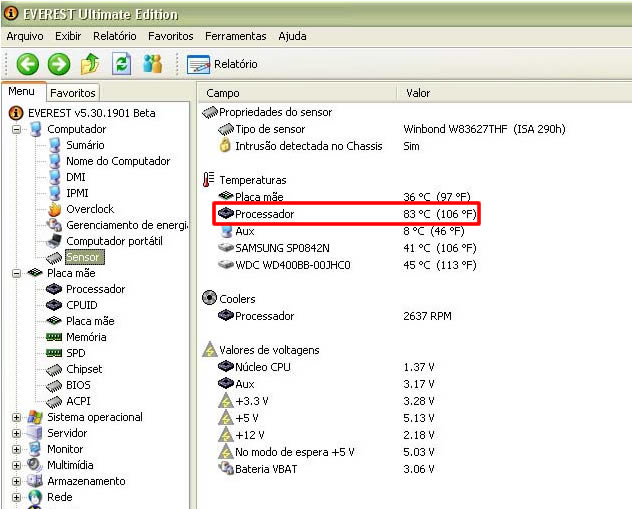The image size is (632, 509).
Task: Click the green Back arrow button
Action: (27, 64)
